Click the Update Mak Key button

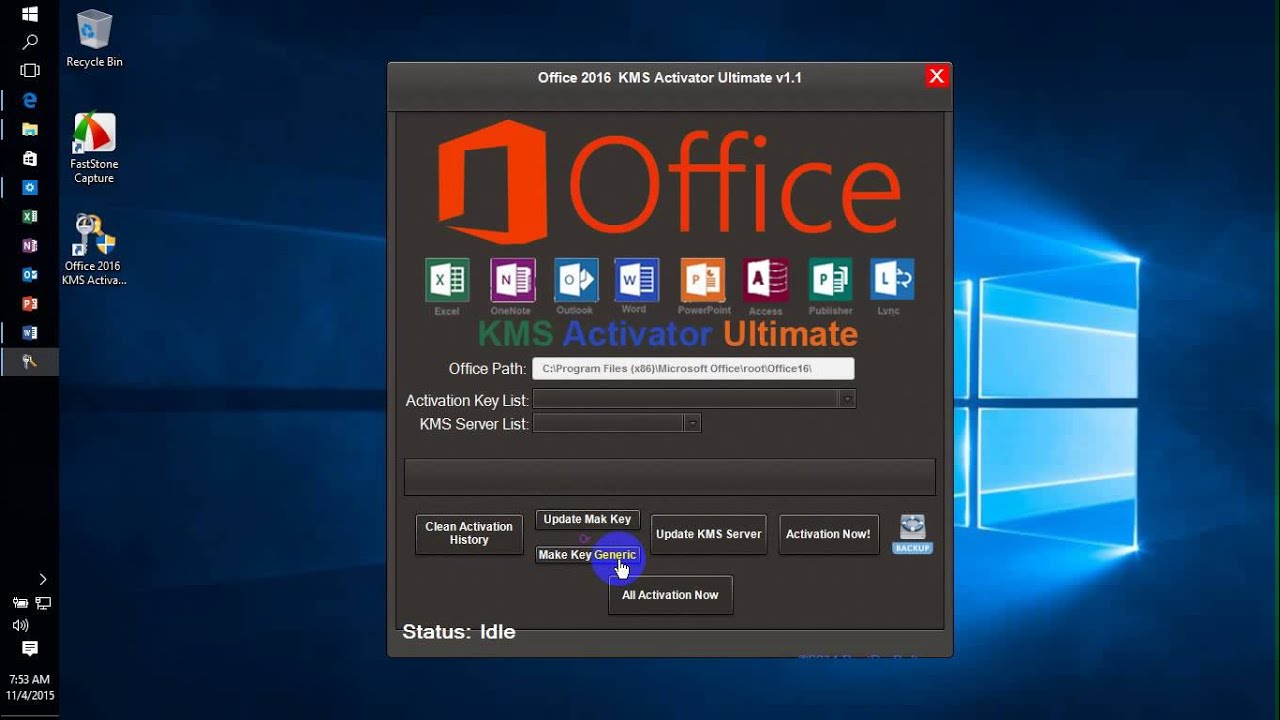point(587,520)
